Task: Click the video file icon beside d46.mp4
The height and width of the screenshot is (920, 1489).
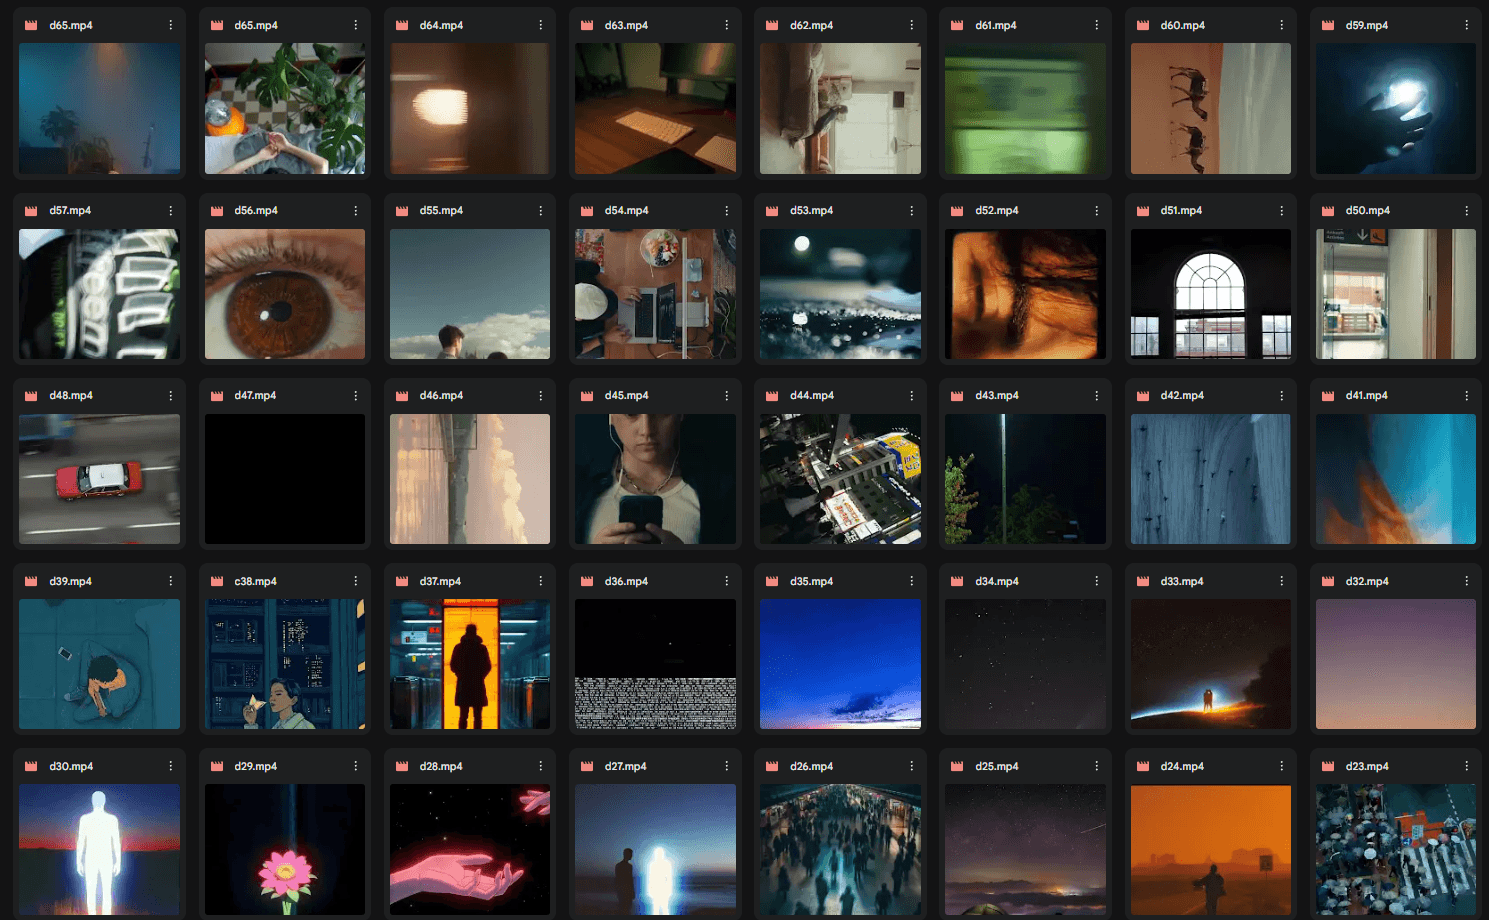Action: pyautogui.click(x=402, y=396)
